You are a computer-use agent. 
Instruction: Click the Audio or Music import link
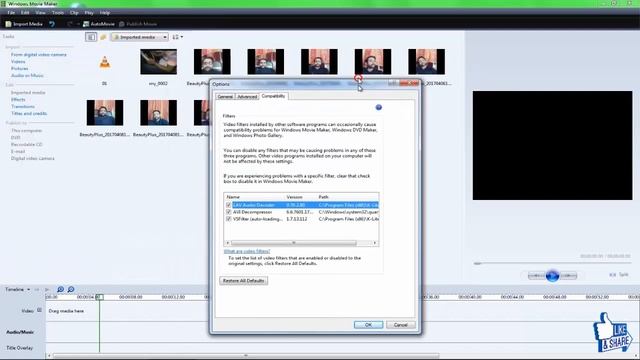(x=27, y=76)
